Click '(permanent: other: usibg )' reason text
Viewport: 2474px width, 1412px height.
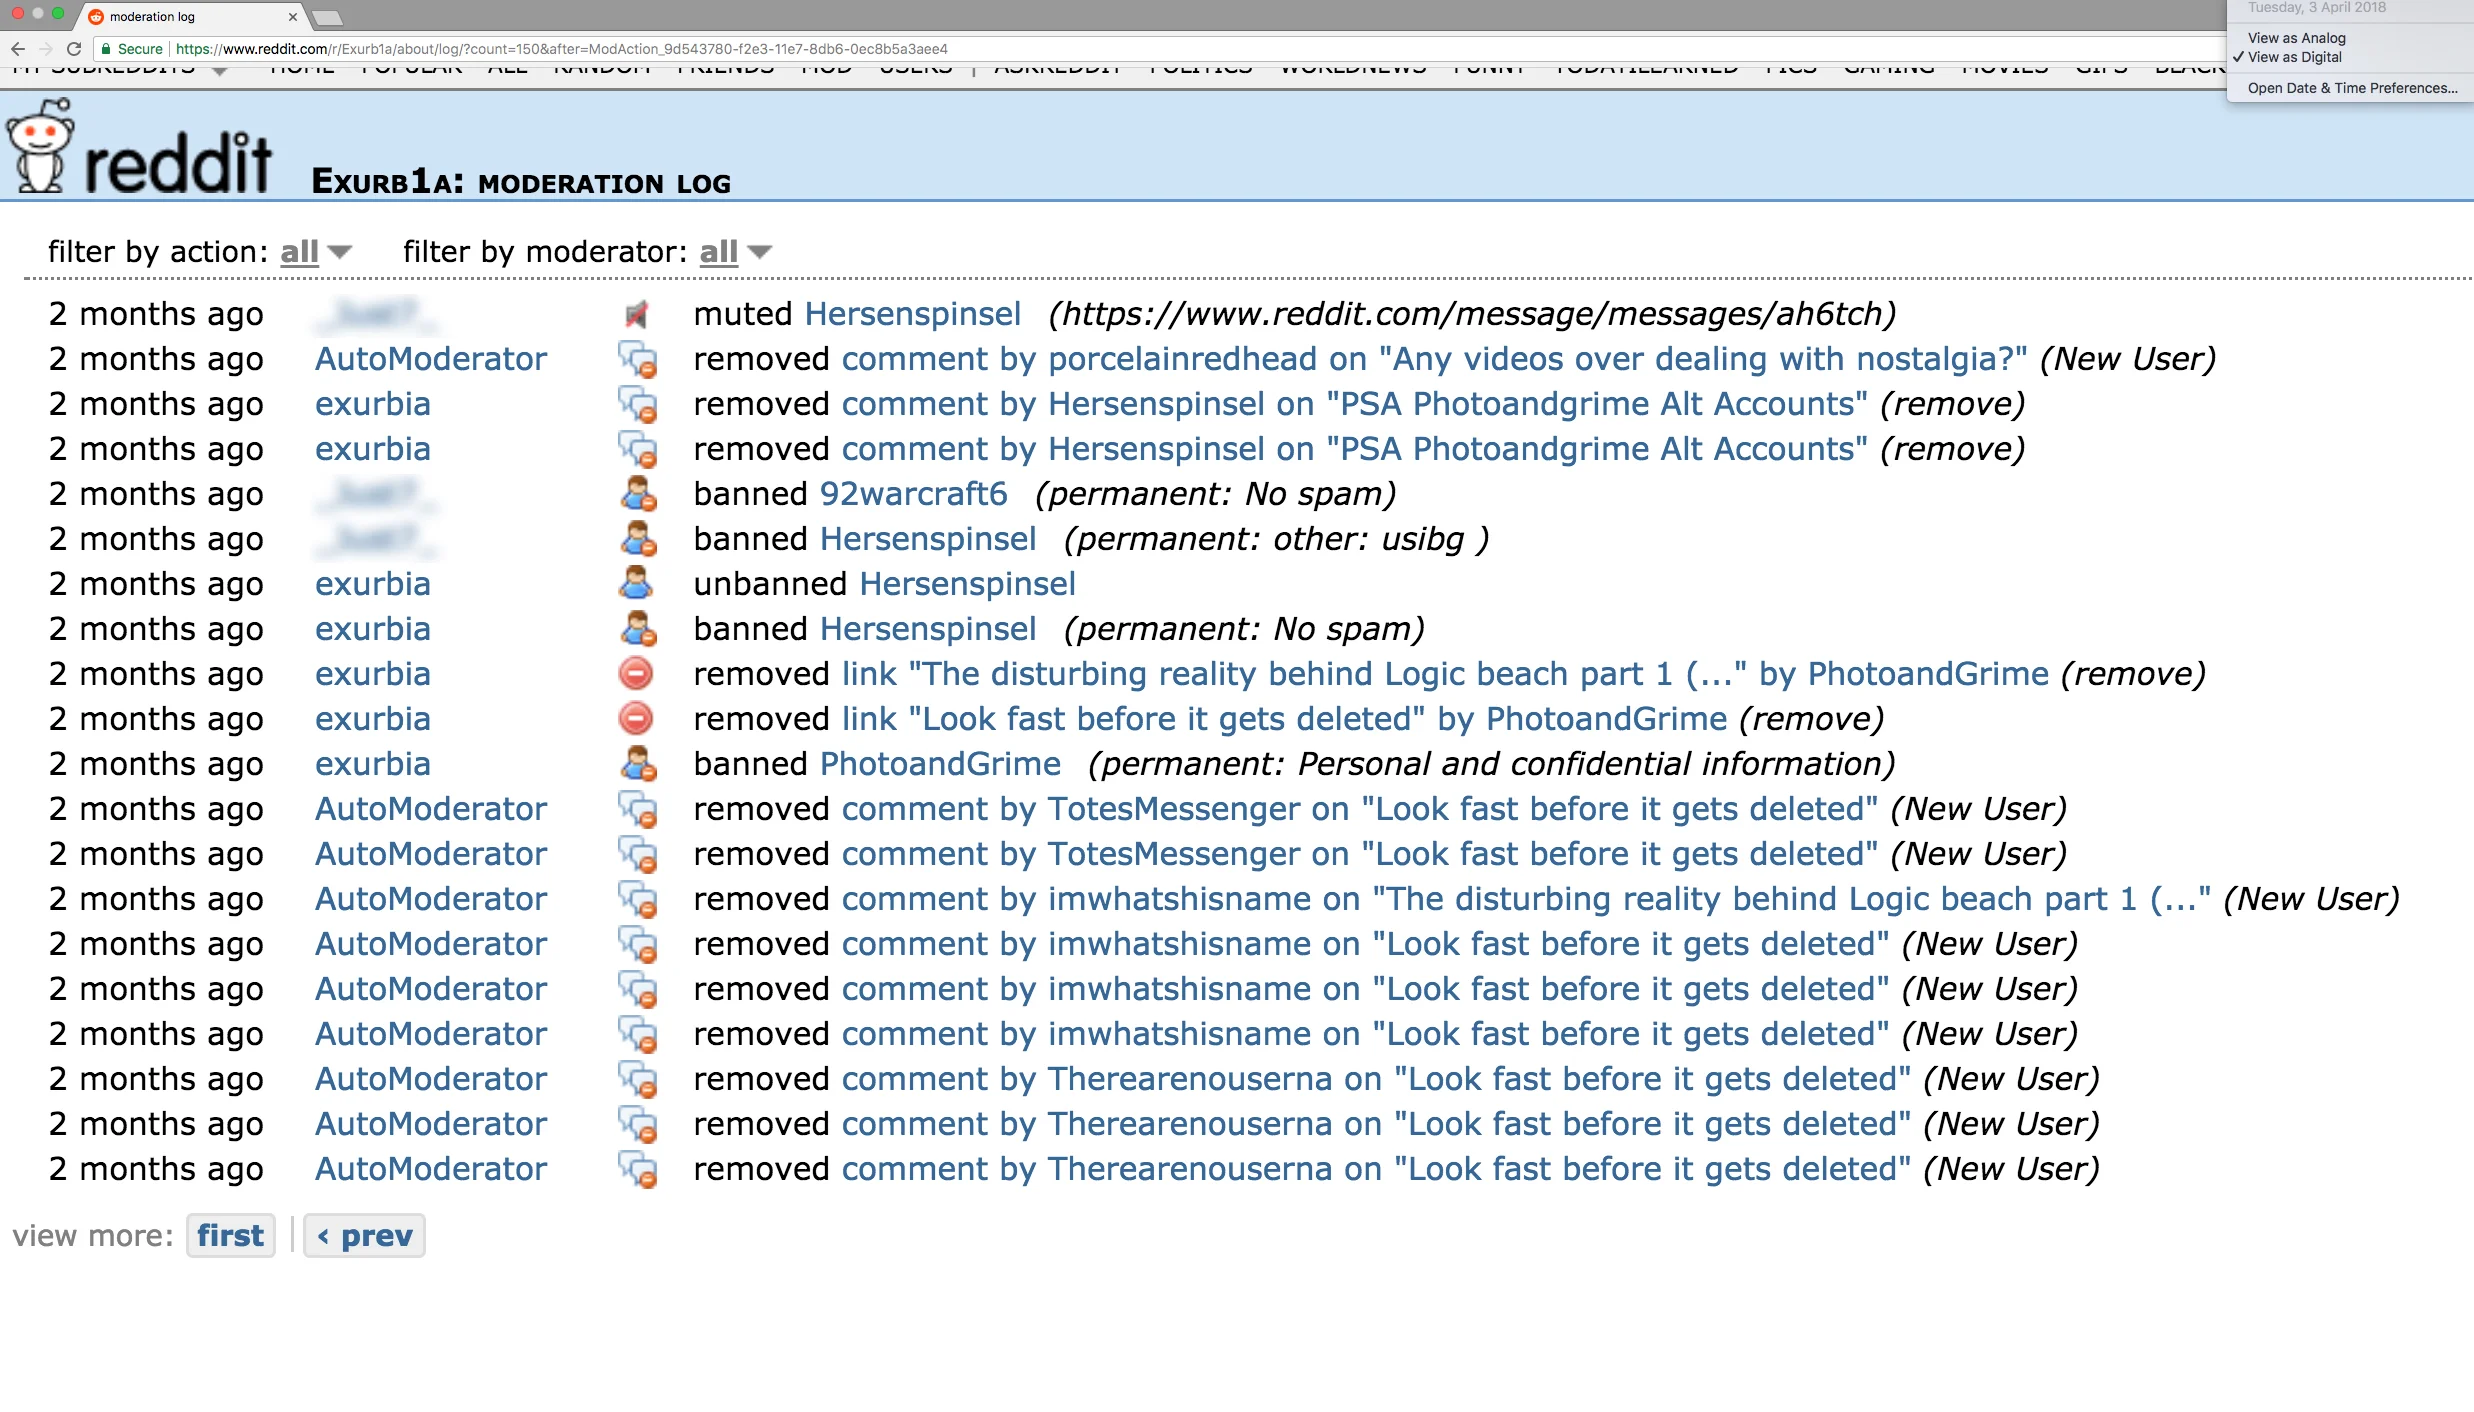pyautogui.click(x=1276, y=539)
